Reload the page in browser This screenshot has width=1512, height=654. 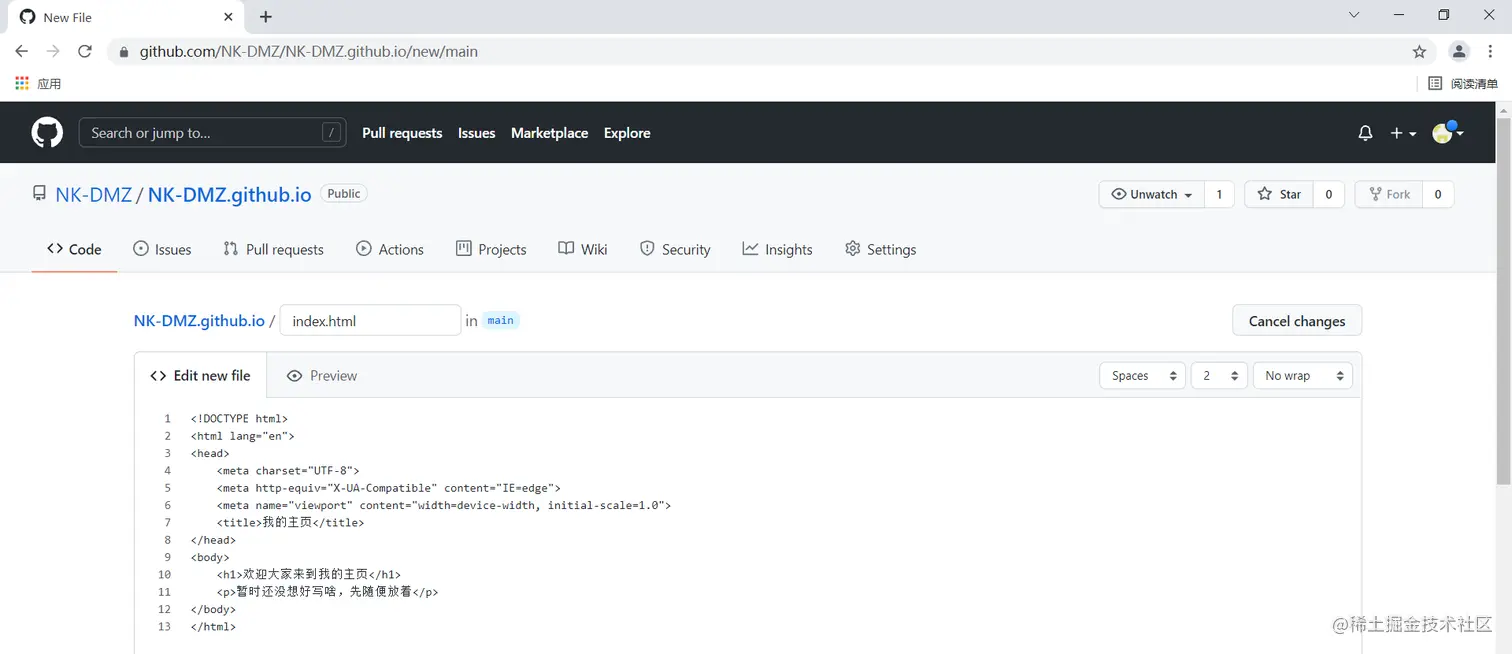(85, 52)
